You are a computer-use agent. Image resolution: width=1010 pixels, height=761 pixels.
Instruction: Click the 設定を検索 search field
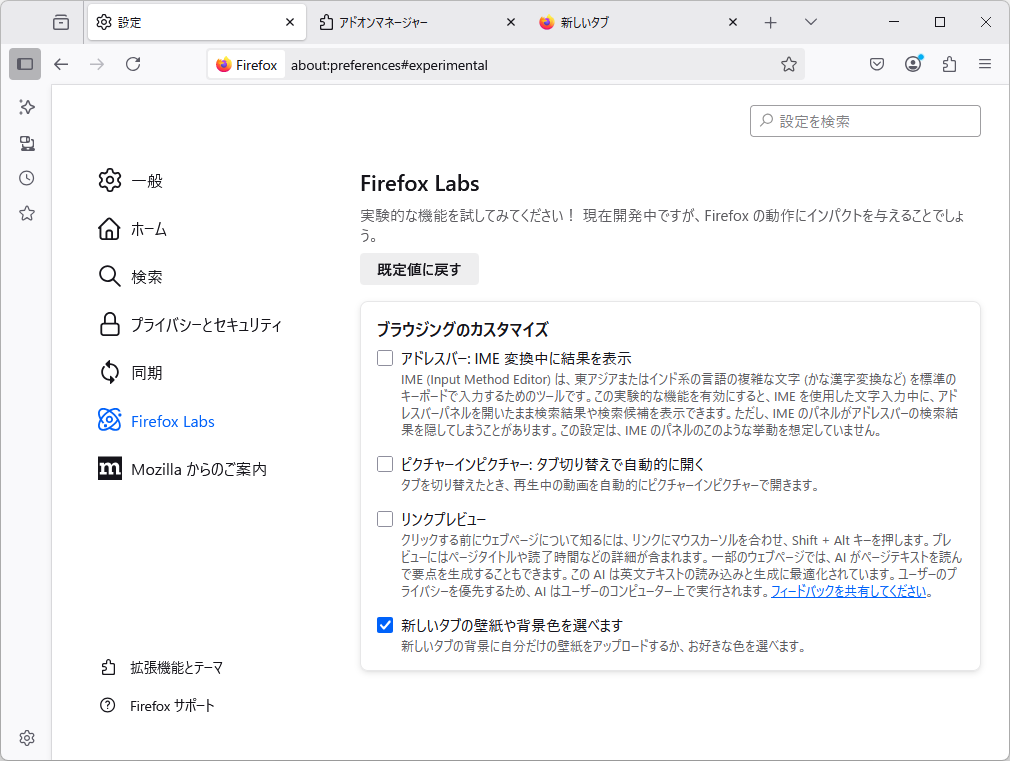pyautogui.click(x=865, y=120)
